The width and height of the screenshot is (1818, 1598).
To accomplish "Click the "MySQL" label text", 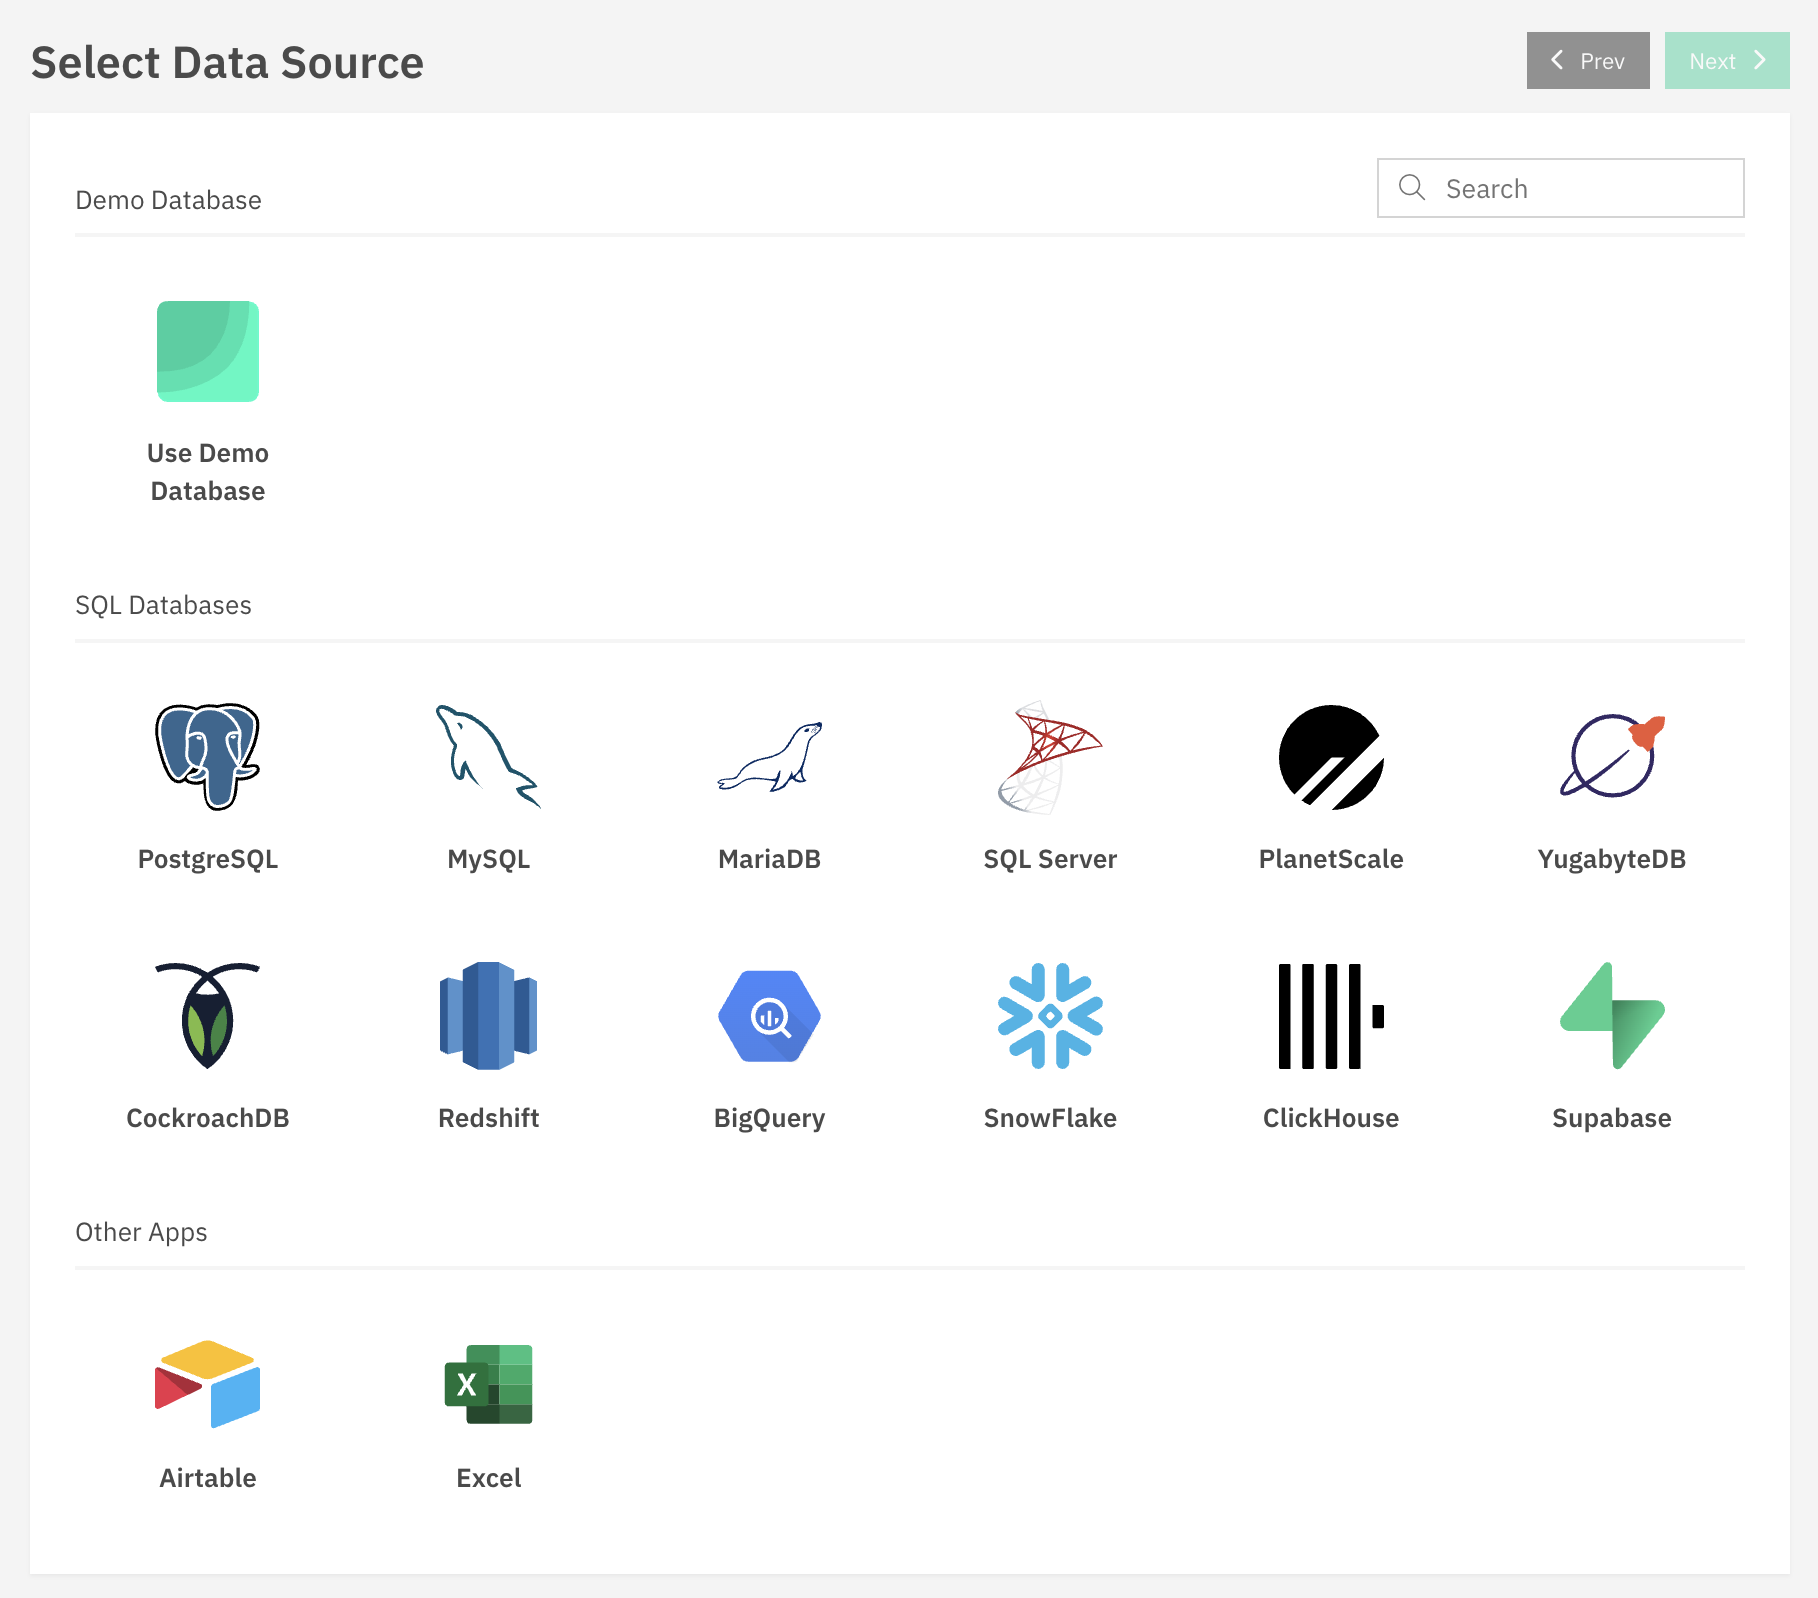I will pyautogui.click(x=488, y=859).
